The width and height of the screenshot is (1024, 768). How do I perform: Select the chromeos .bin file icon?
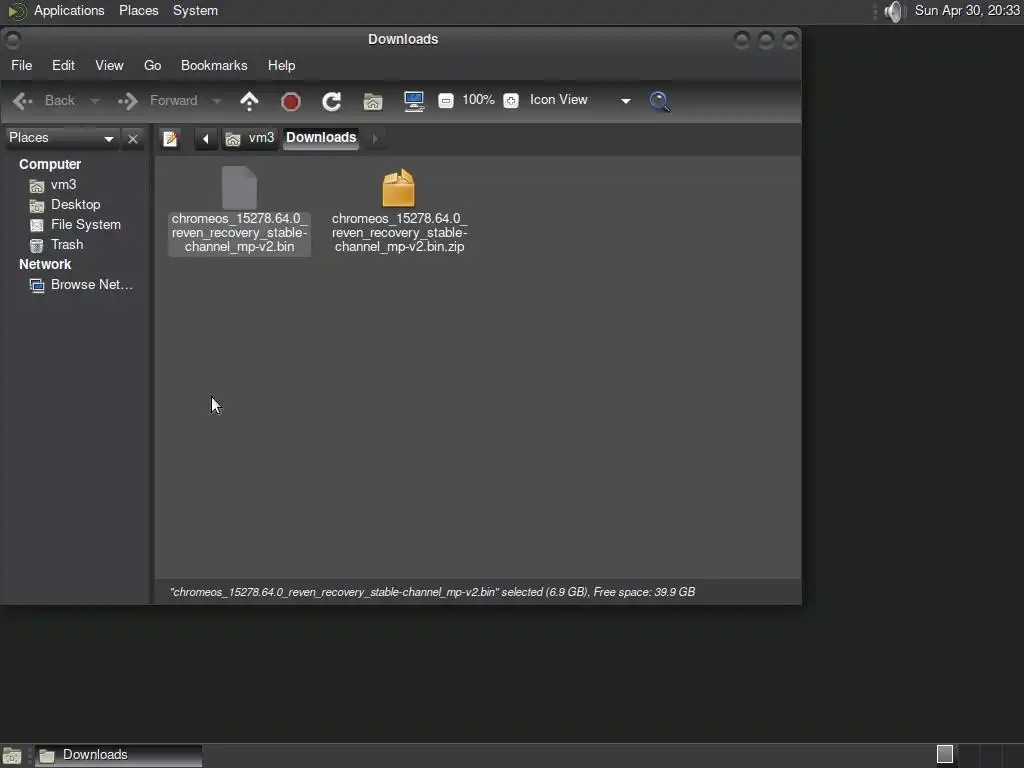coord(240,188)
